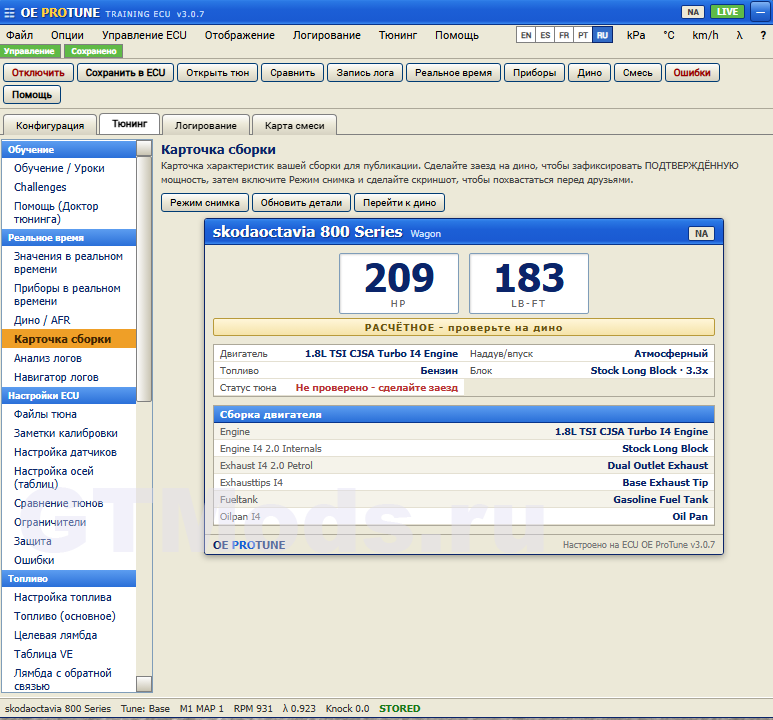Image resolution: width=773 pixels, height=720 pixels.
Task: Click Сохранить в ECU button
Action: (125, 72)
